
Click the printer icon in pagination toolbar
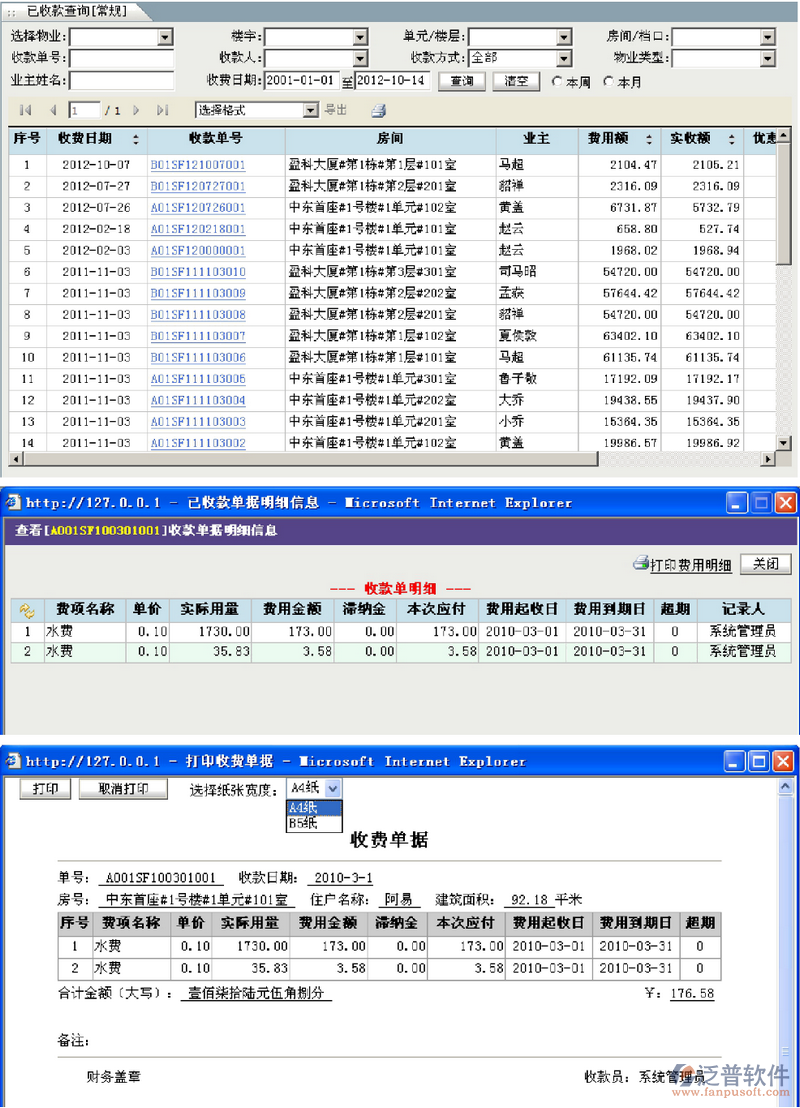tap(379, 110)
